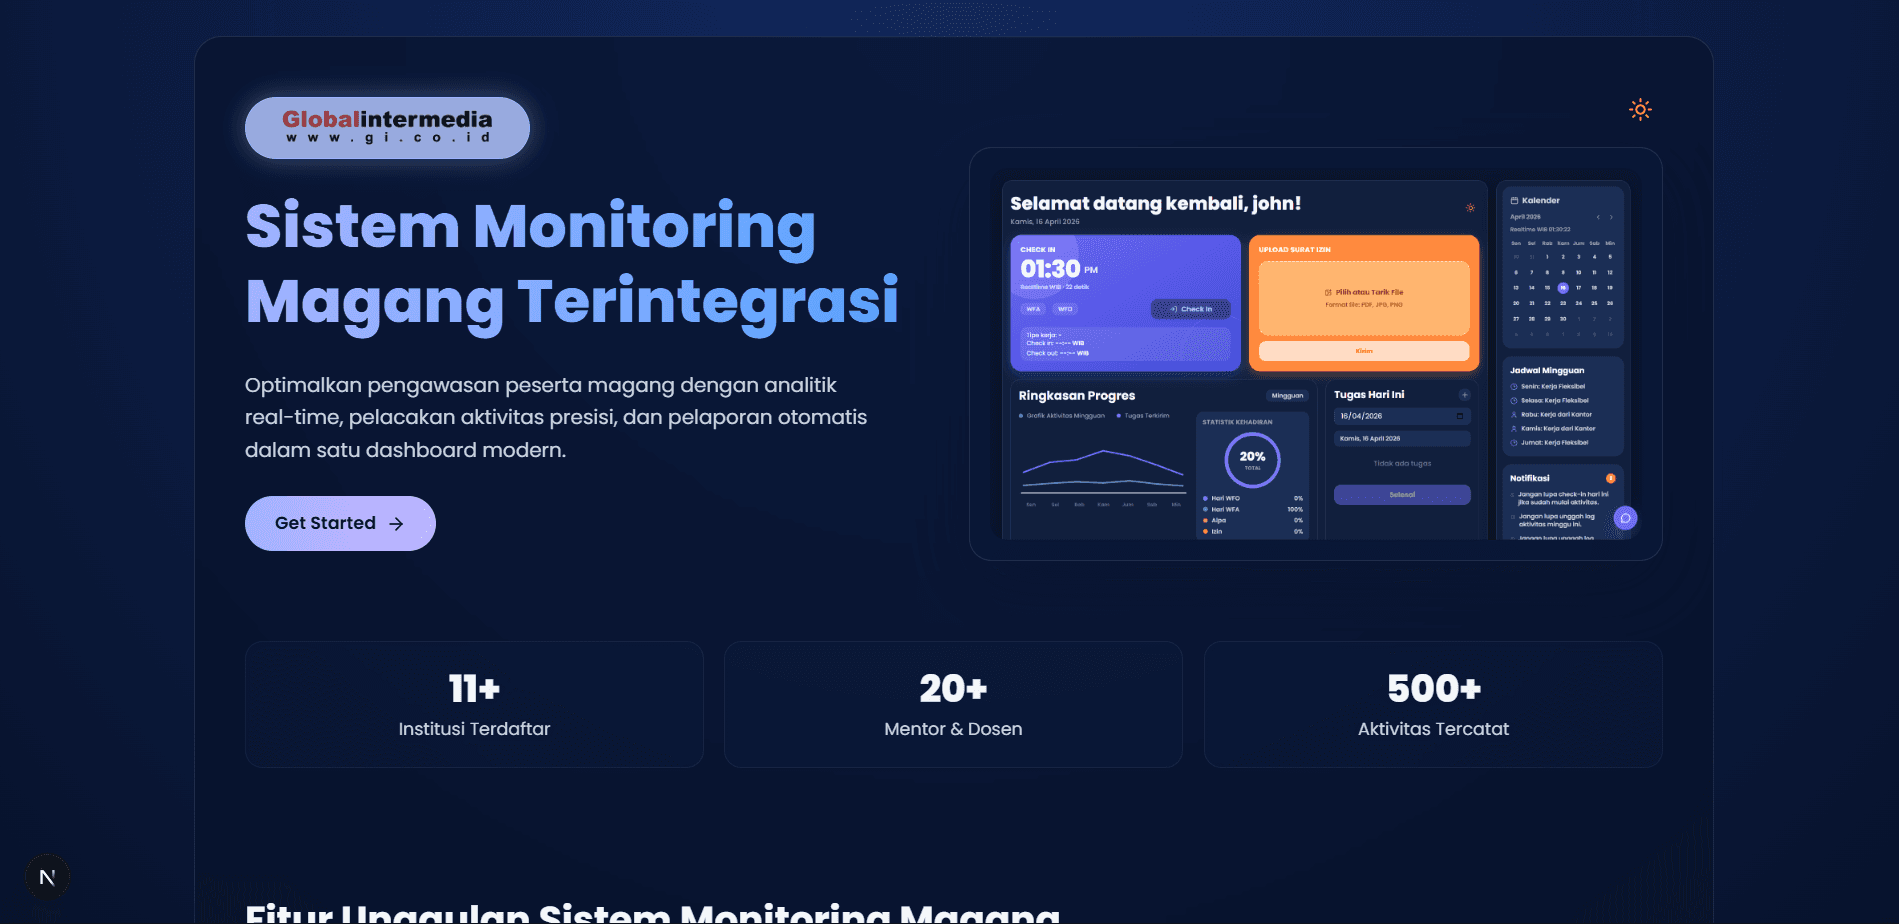This screenshot has width=1899, height=924.
Task: Click Grafik Aktivitas Mingguan legend
Action: [1062, 416]
